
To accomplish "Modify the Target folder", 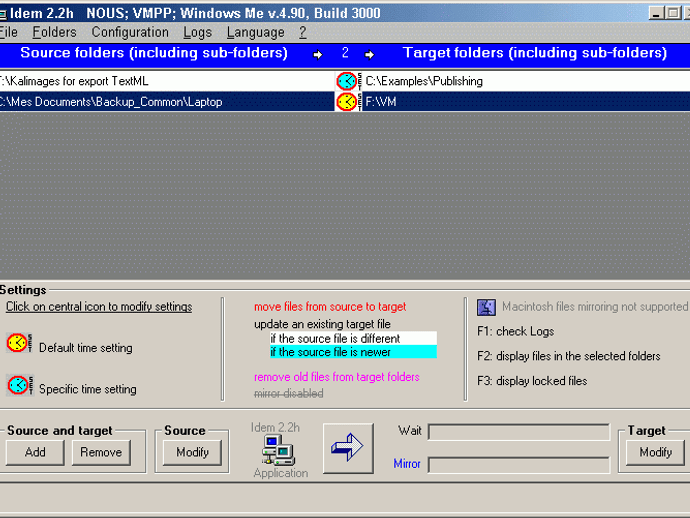I will [656, 452].
